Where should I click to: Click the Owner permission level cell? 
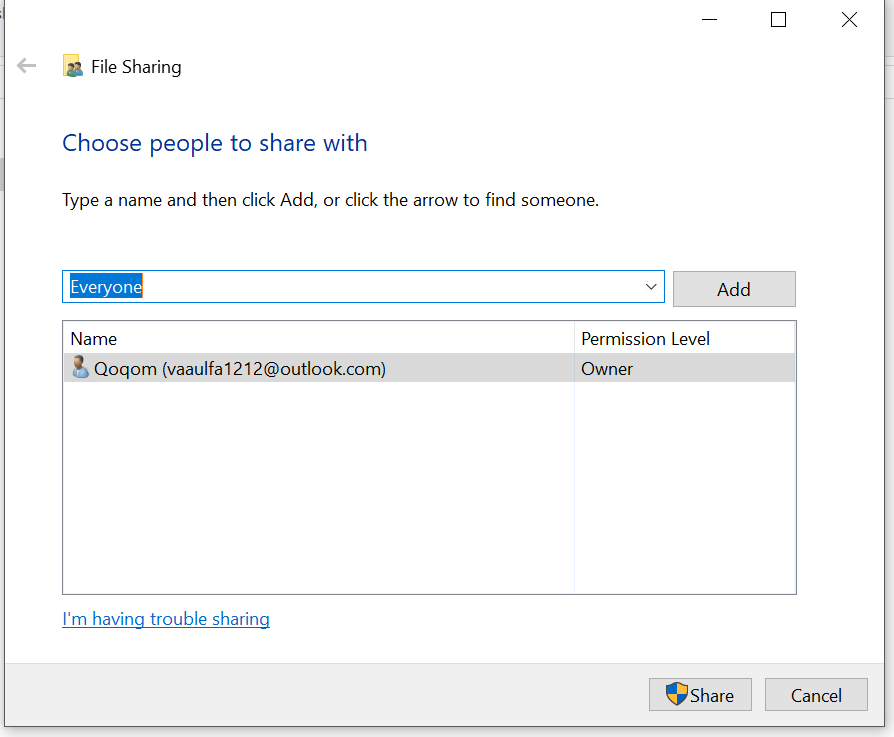[x=684, y=368]
